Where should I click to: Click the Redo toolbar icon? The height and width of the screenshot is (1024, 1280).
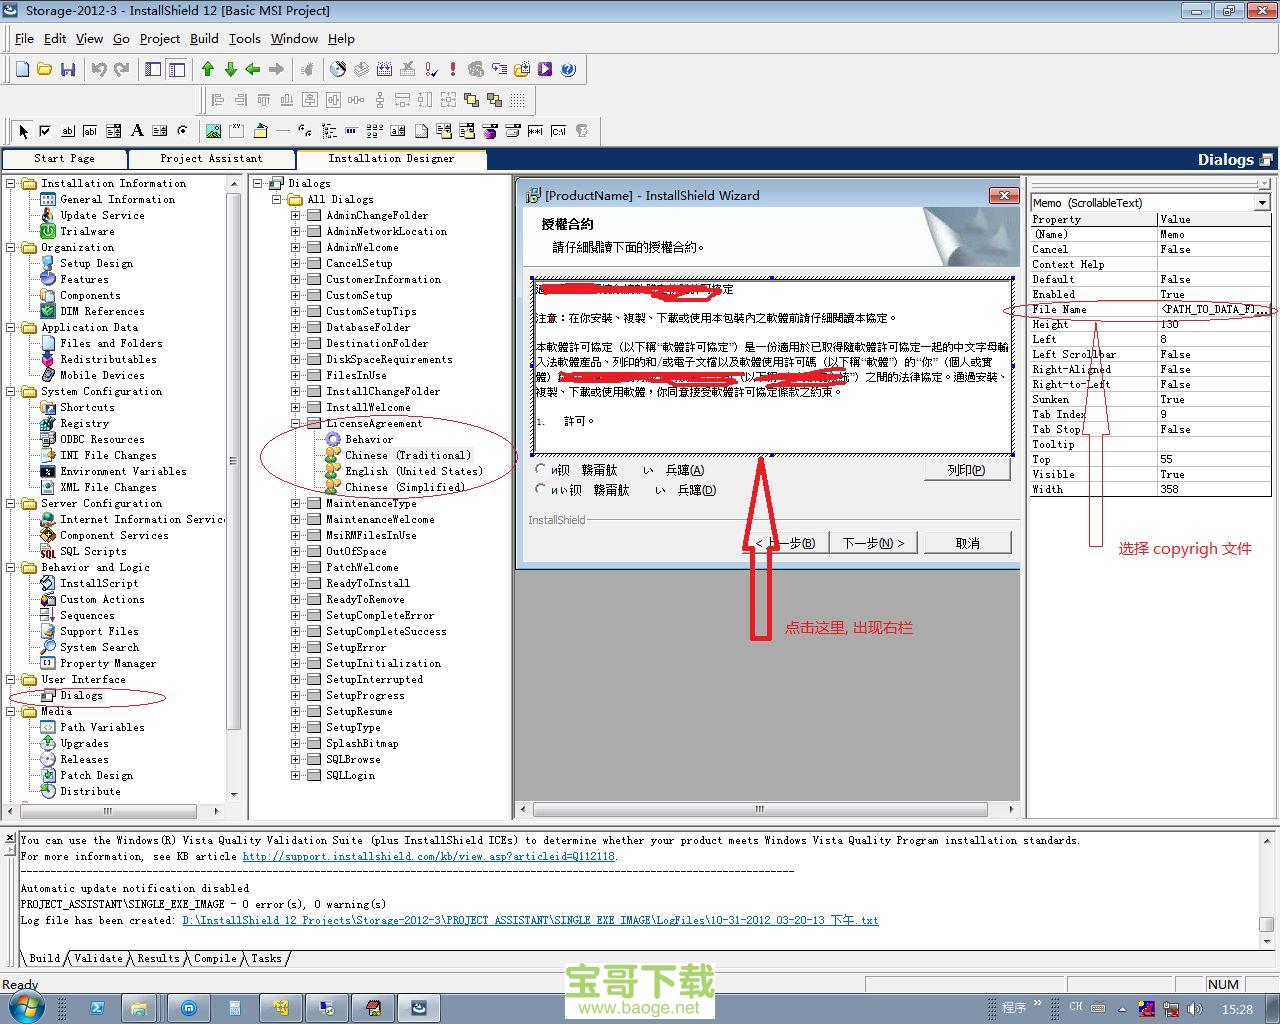pyautogui.click(x=122, y=69)
